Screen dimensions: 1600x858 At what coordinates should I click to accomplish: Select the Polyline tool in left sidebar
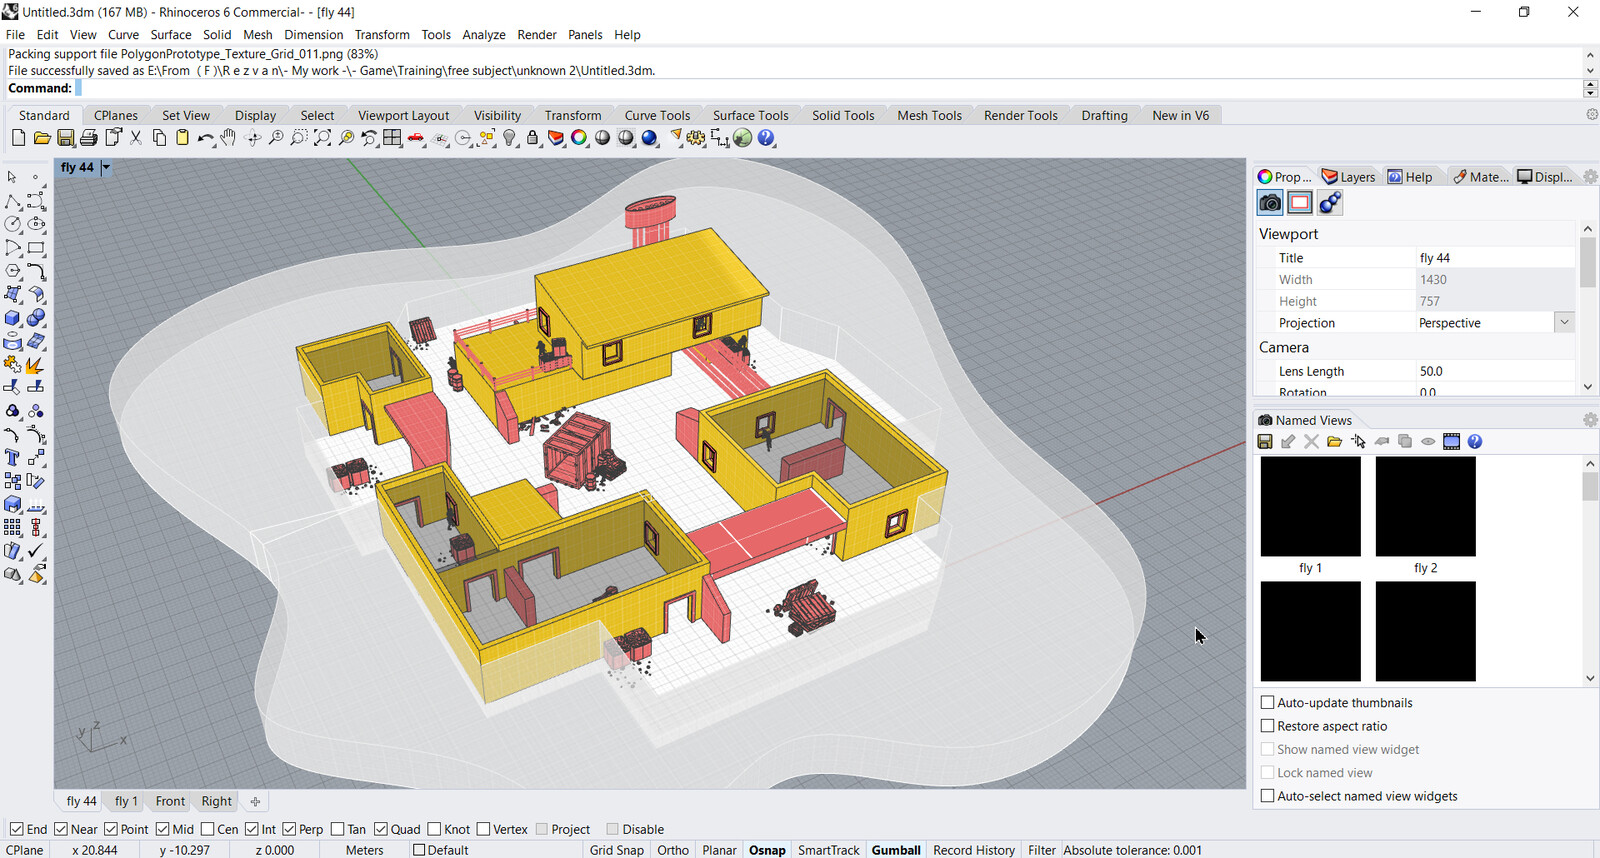pos(13,201)
